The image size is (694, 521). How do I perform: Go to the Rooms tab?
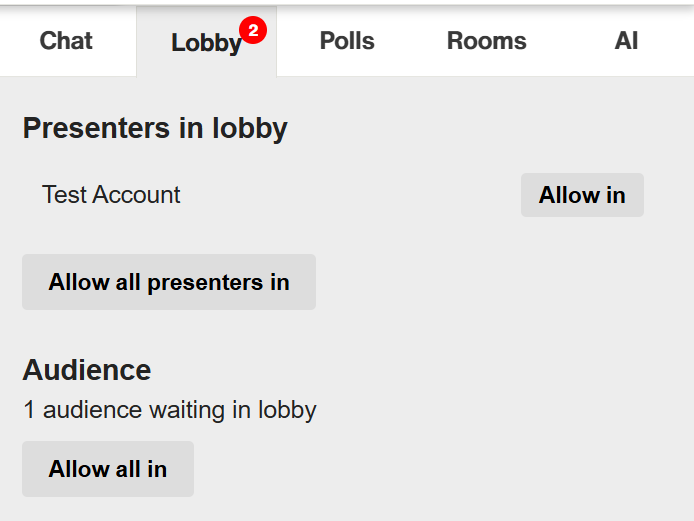[486, 41]
